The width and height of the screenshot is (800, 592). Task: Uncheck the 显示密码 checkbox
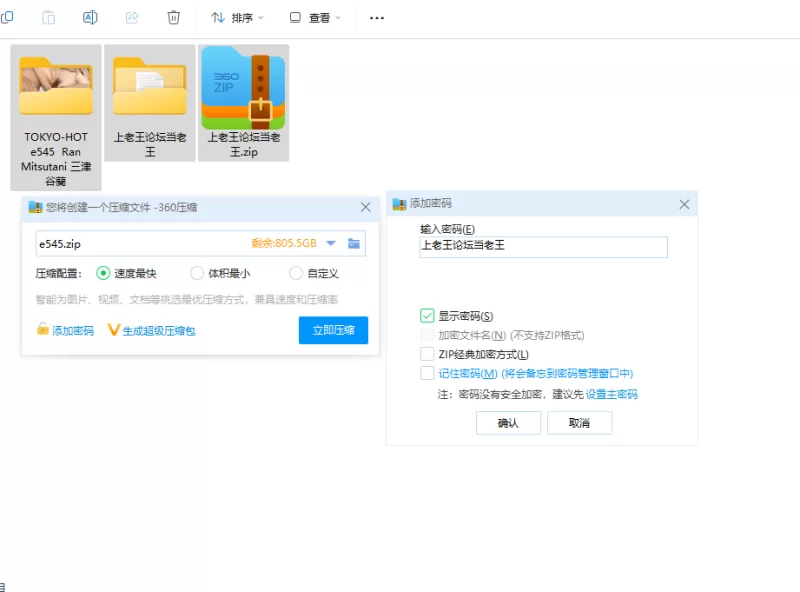pos(427,316)
